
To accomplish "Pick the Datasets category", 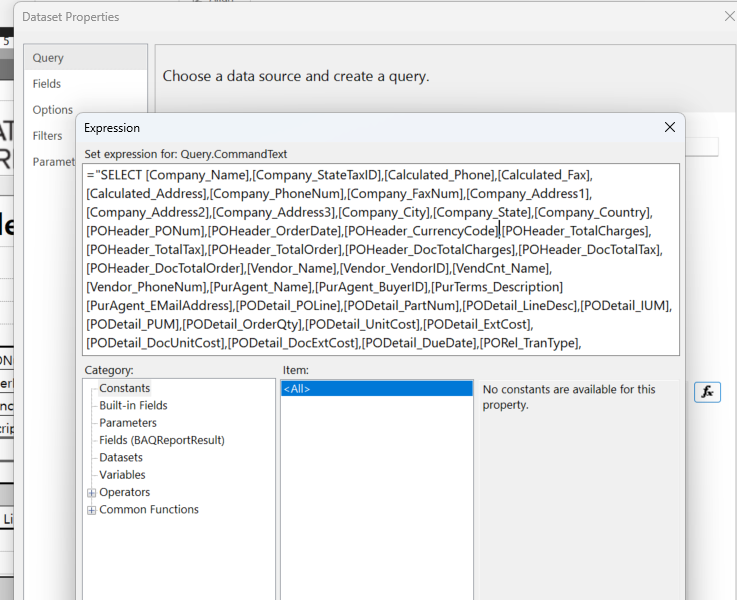I will pyautogui.click(x=123, y=458).
